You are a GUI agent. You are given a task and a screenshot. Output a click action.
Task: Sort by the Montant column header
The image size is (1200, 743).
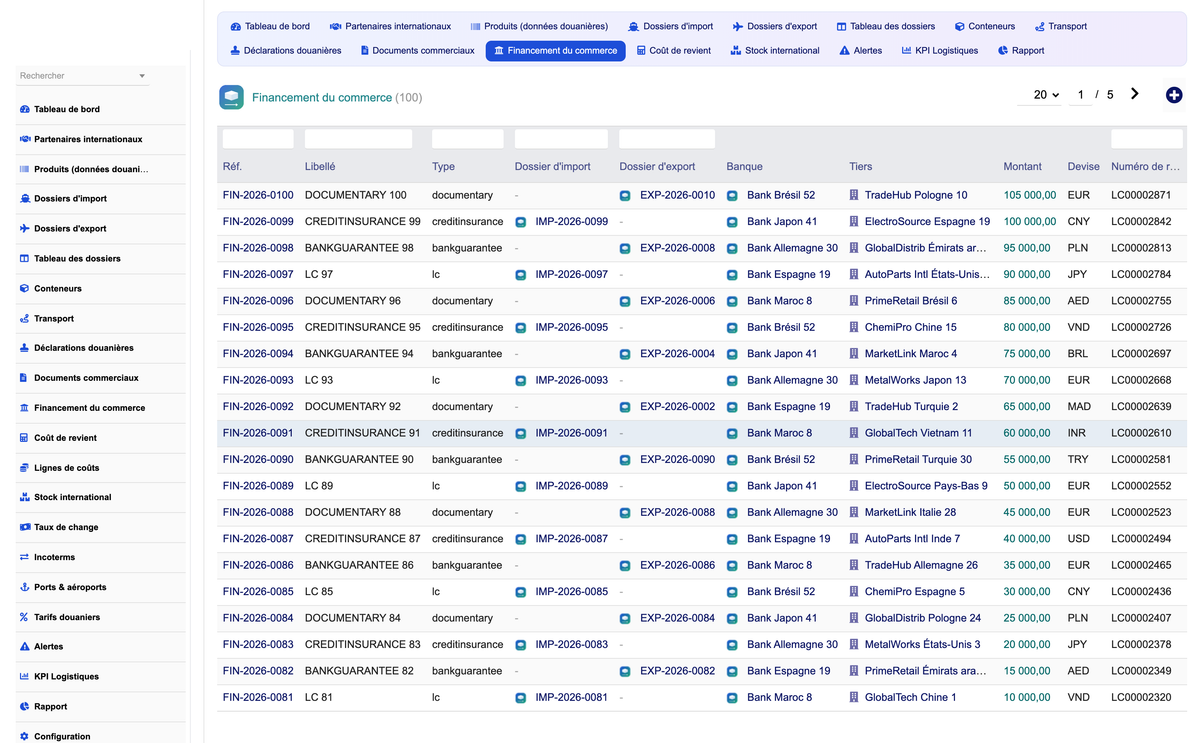click(1022, 167)
